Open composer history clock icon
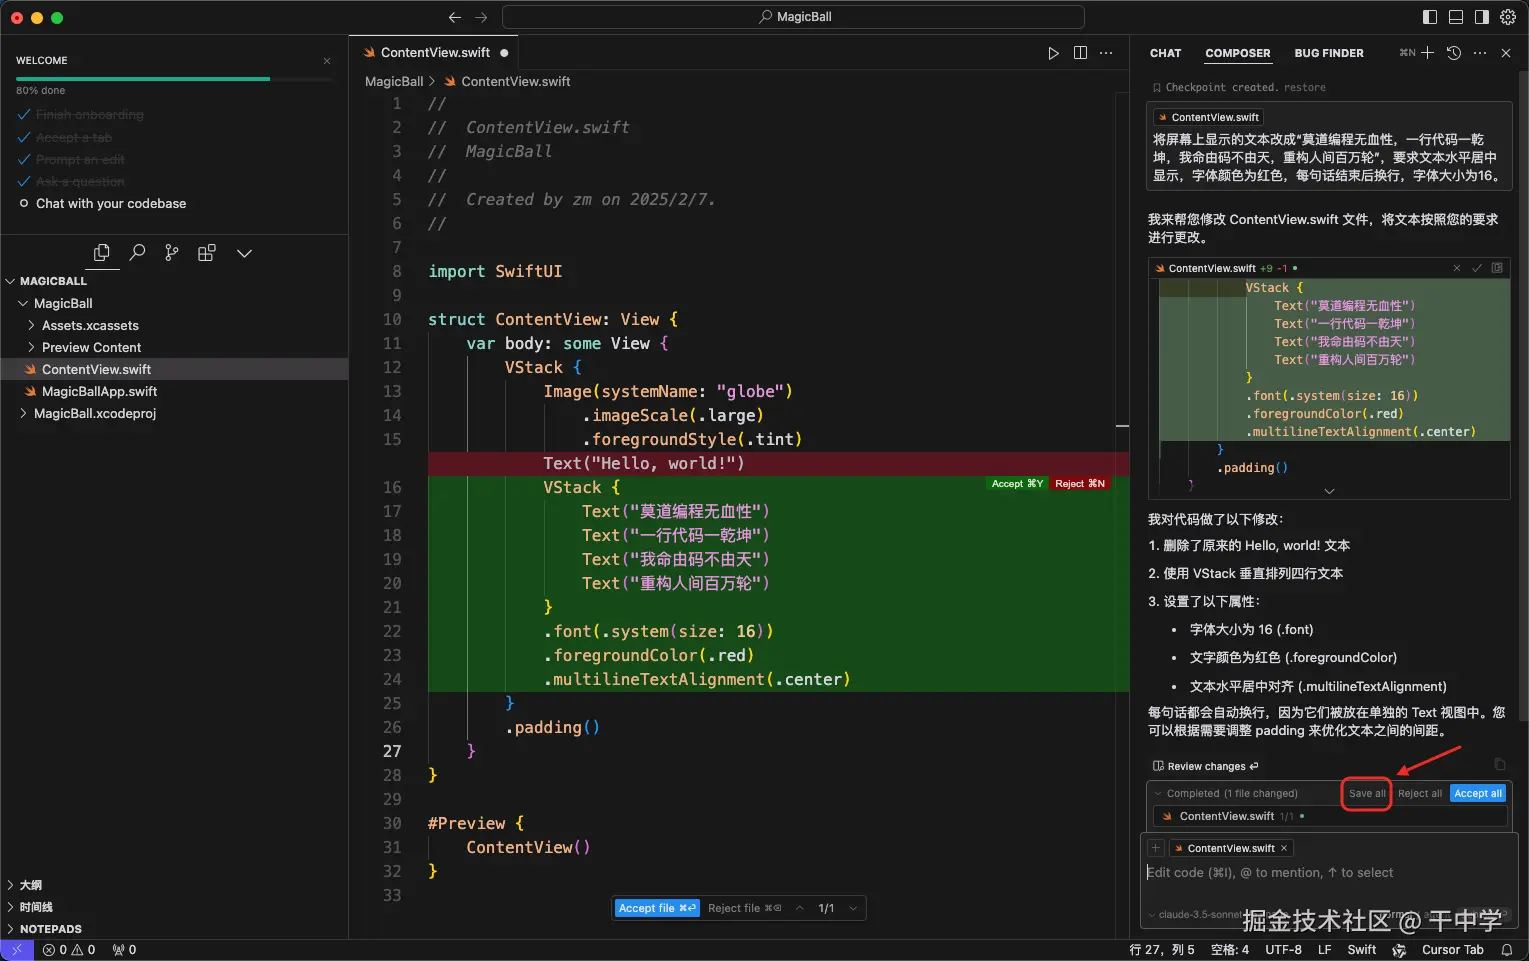The image size is (1529, 961). [1454, 53]
